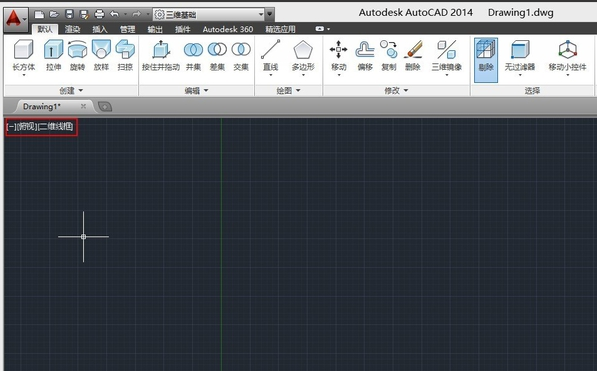Open the [二维线框] visual style menu
The image size is (597, 371).
55,126
